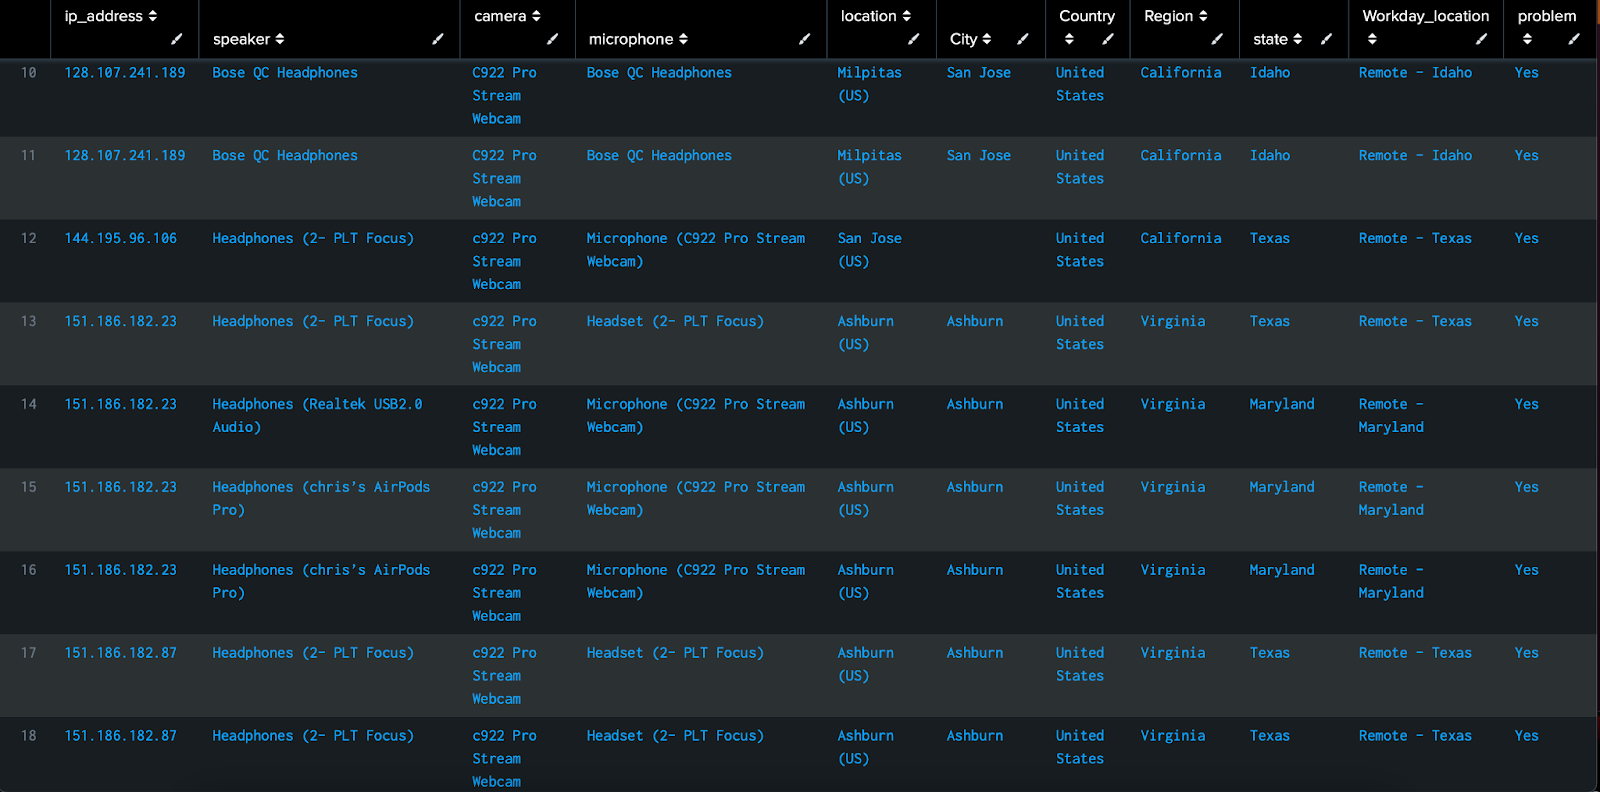The width and height of the screenshot is (1600, 792).
Task: Click the pencil icon beside City
Action: click(x=1022, y=39)
